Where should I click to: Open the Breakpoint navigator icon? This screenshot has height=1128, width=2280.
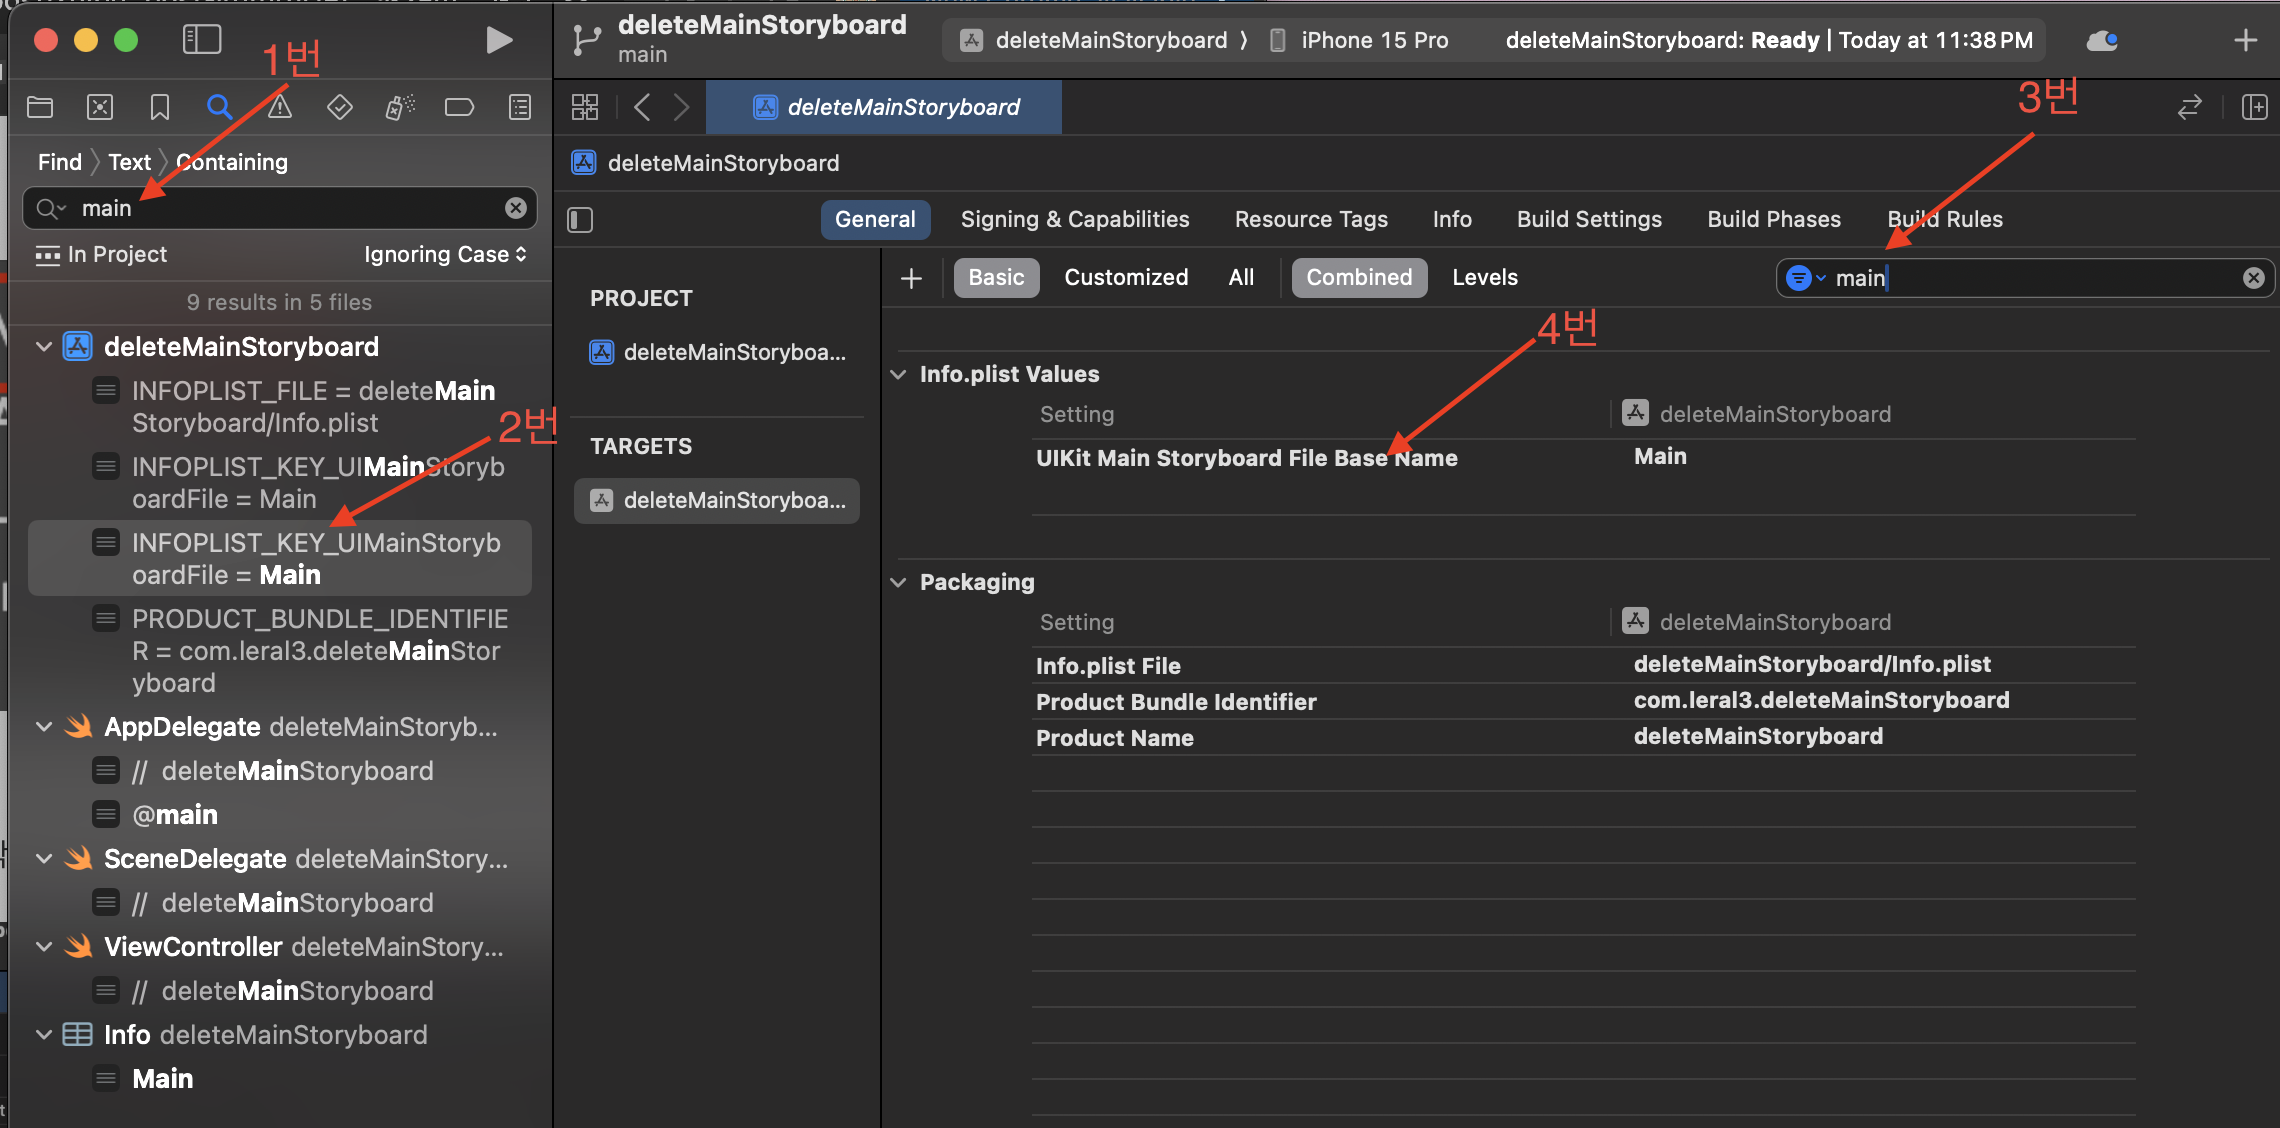459,107
